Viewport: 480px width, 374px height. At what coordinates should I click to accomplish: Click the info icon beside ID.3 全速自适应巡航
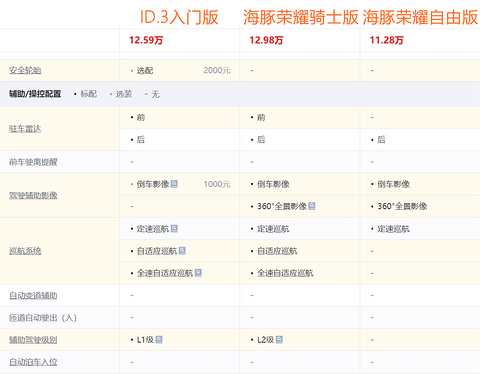coord(198,273)
